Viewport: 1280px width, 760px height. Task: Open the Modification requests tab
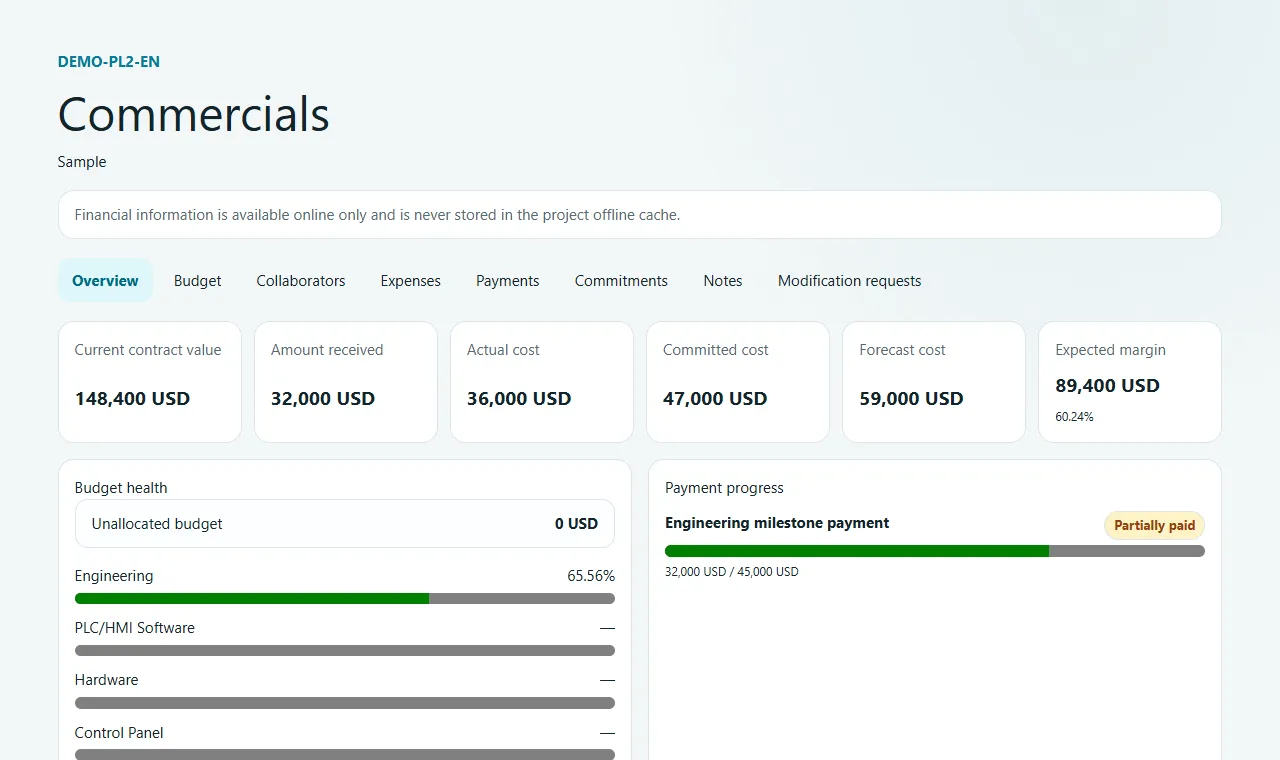pyautogui.click(x=850, y=281)
